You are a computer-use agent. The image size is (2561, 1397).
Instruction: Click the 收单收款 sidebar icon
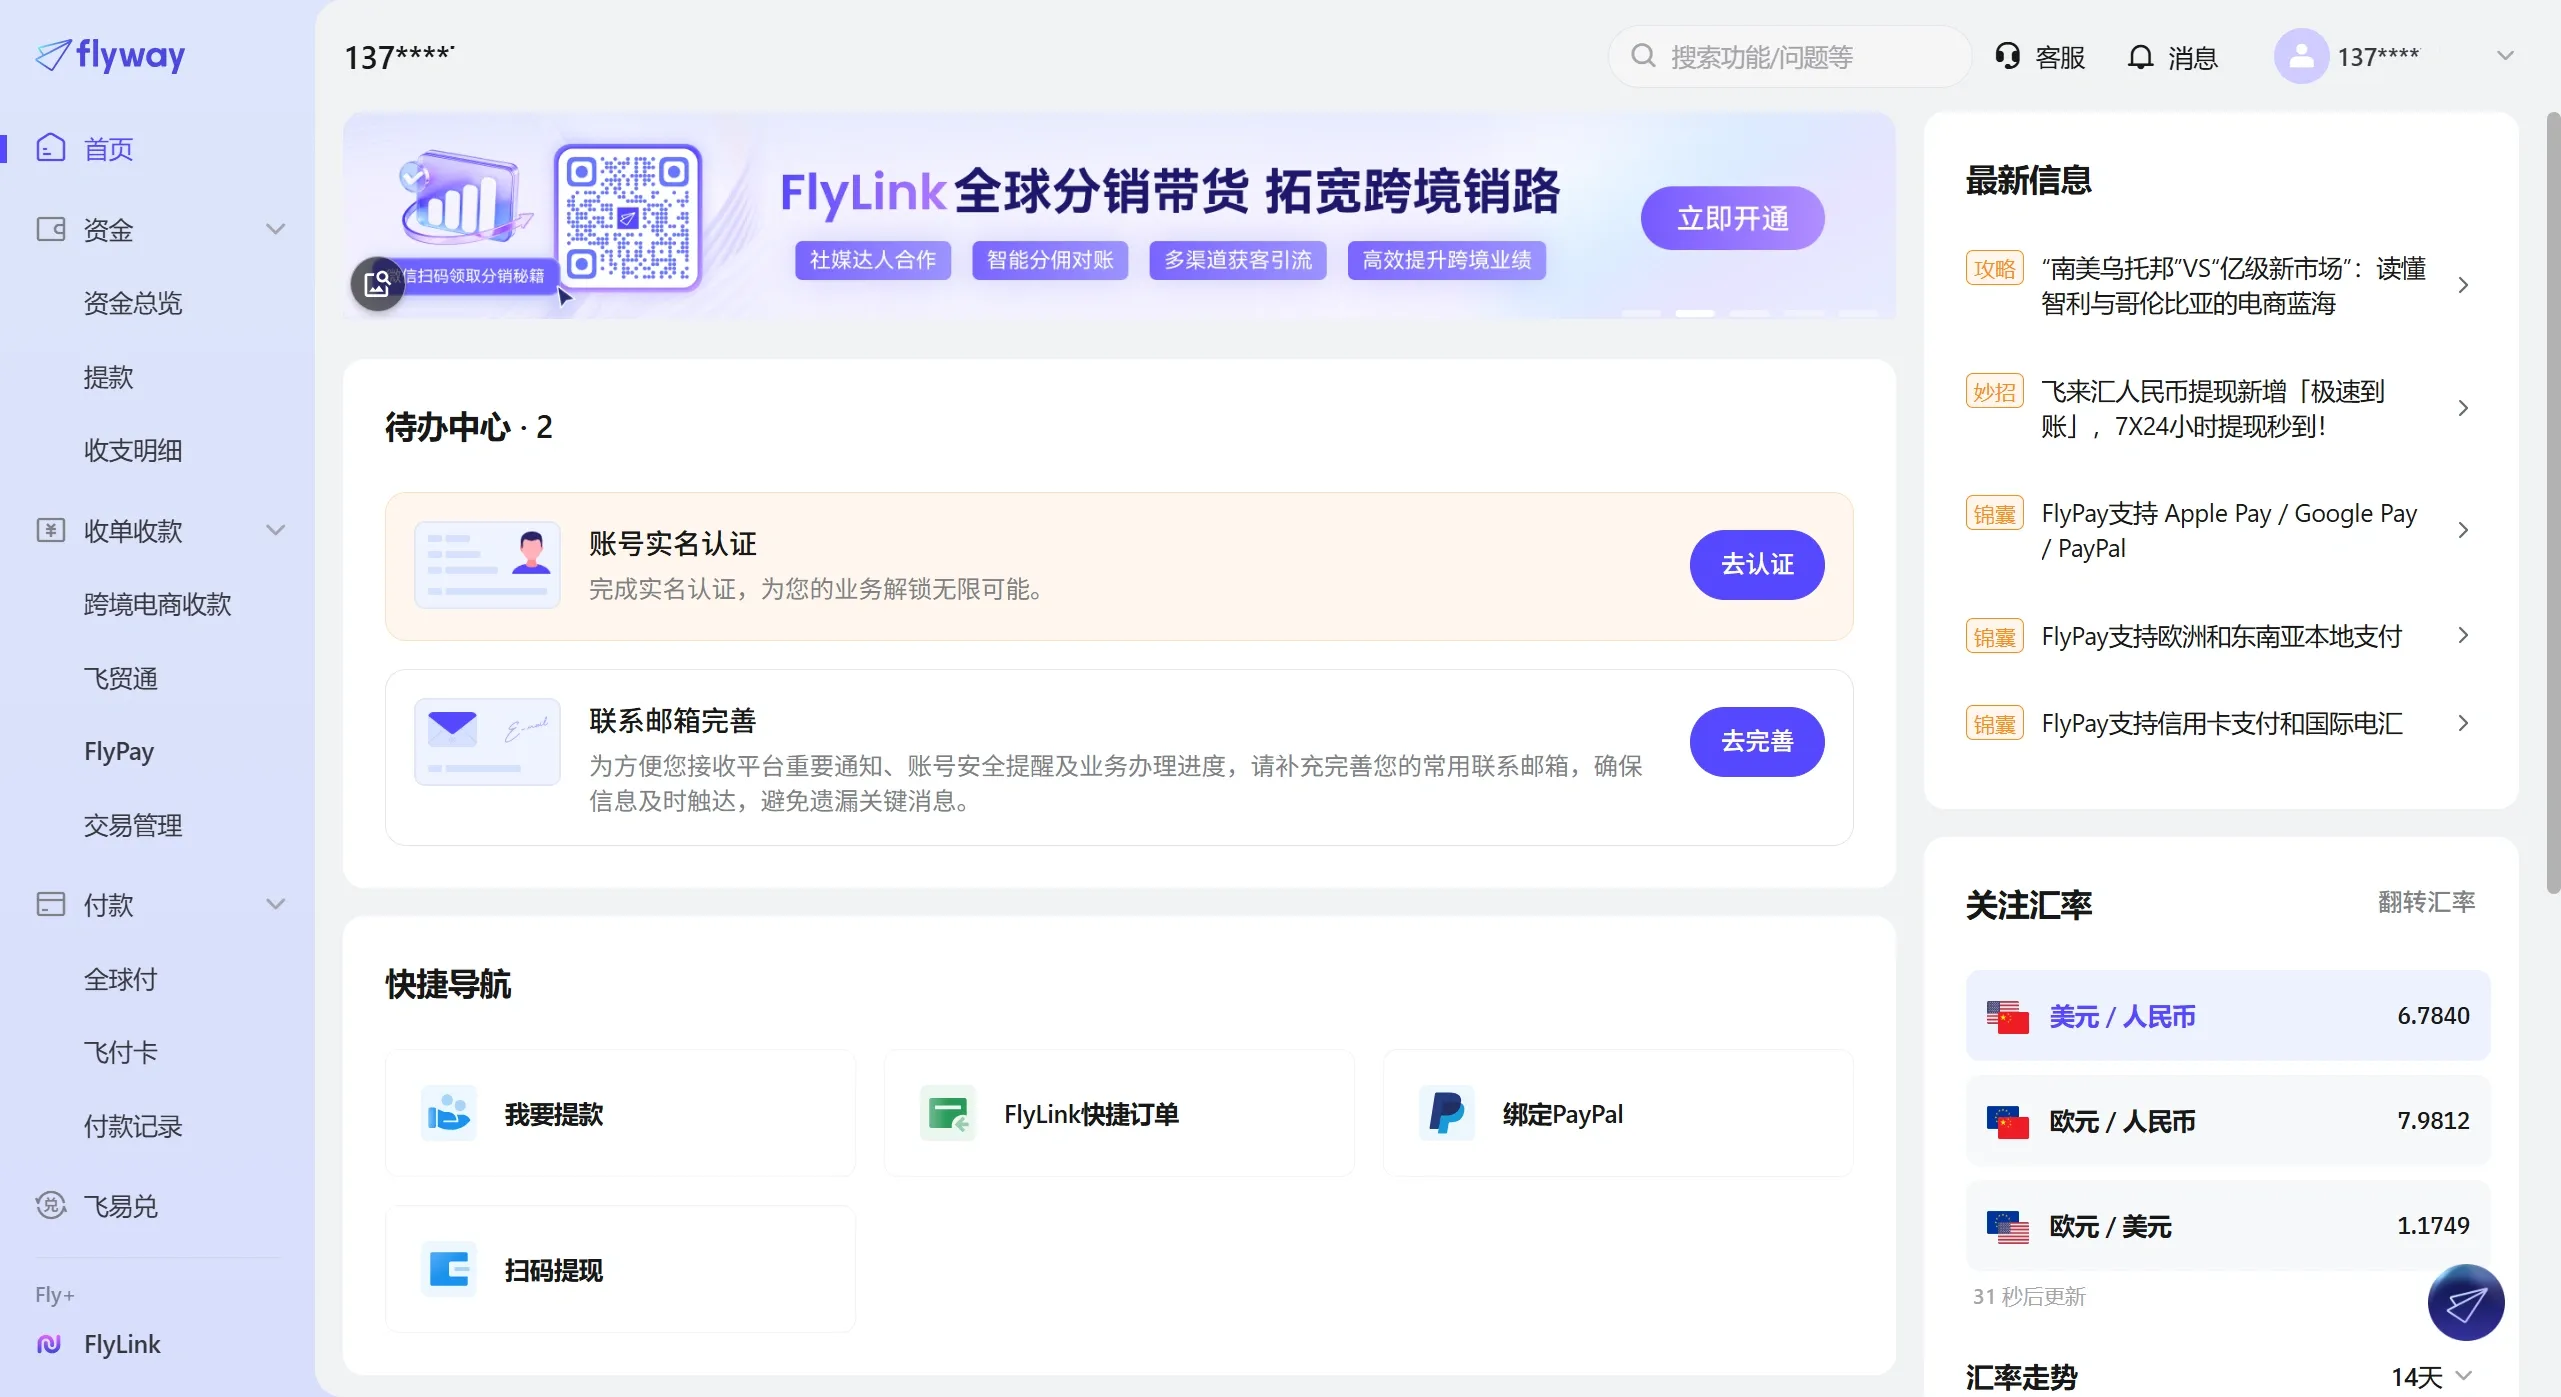click(51, 530)
